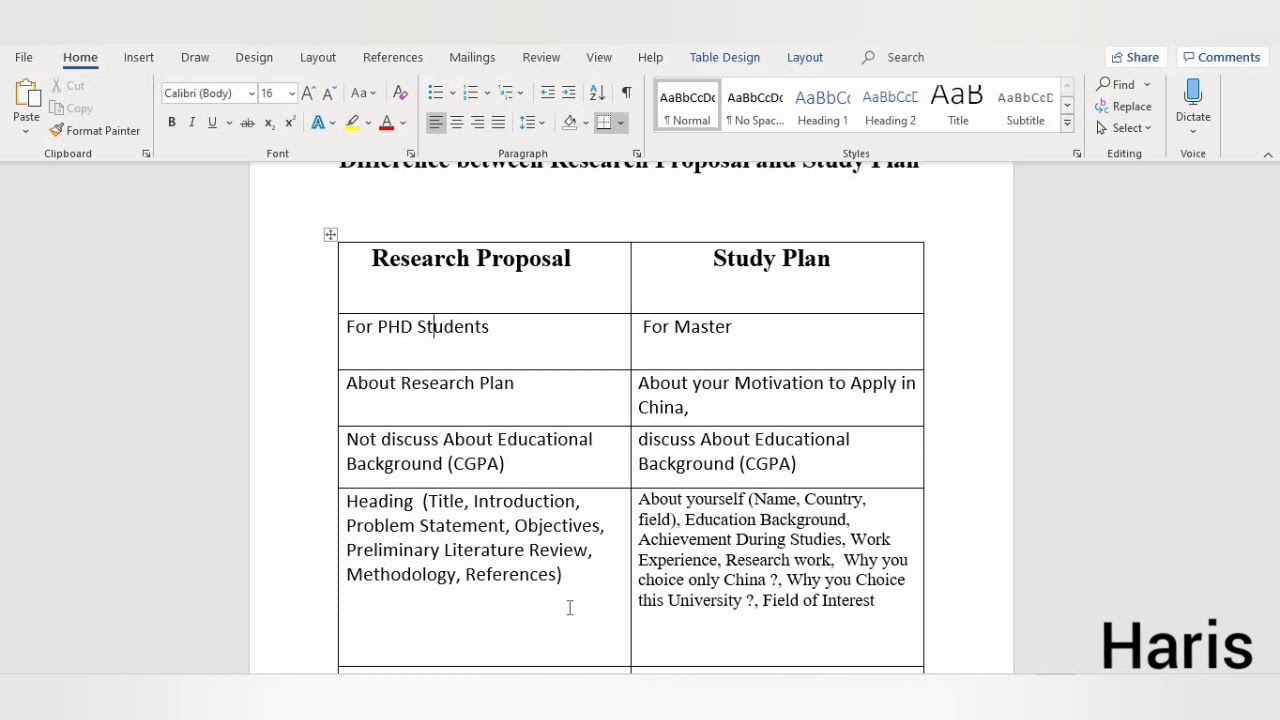
Task: Open the Table Design tab
Action: (725, 57)
